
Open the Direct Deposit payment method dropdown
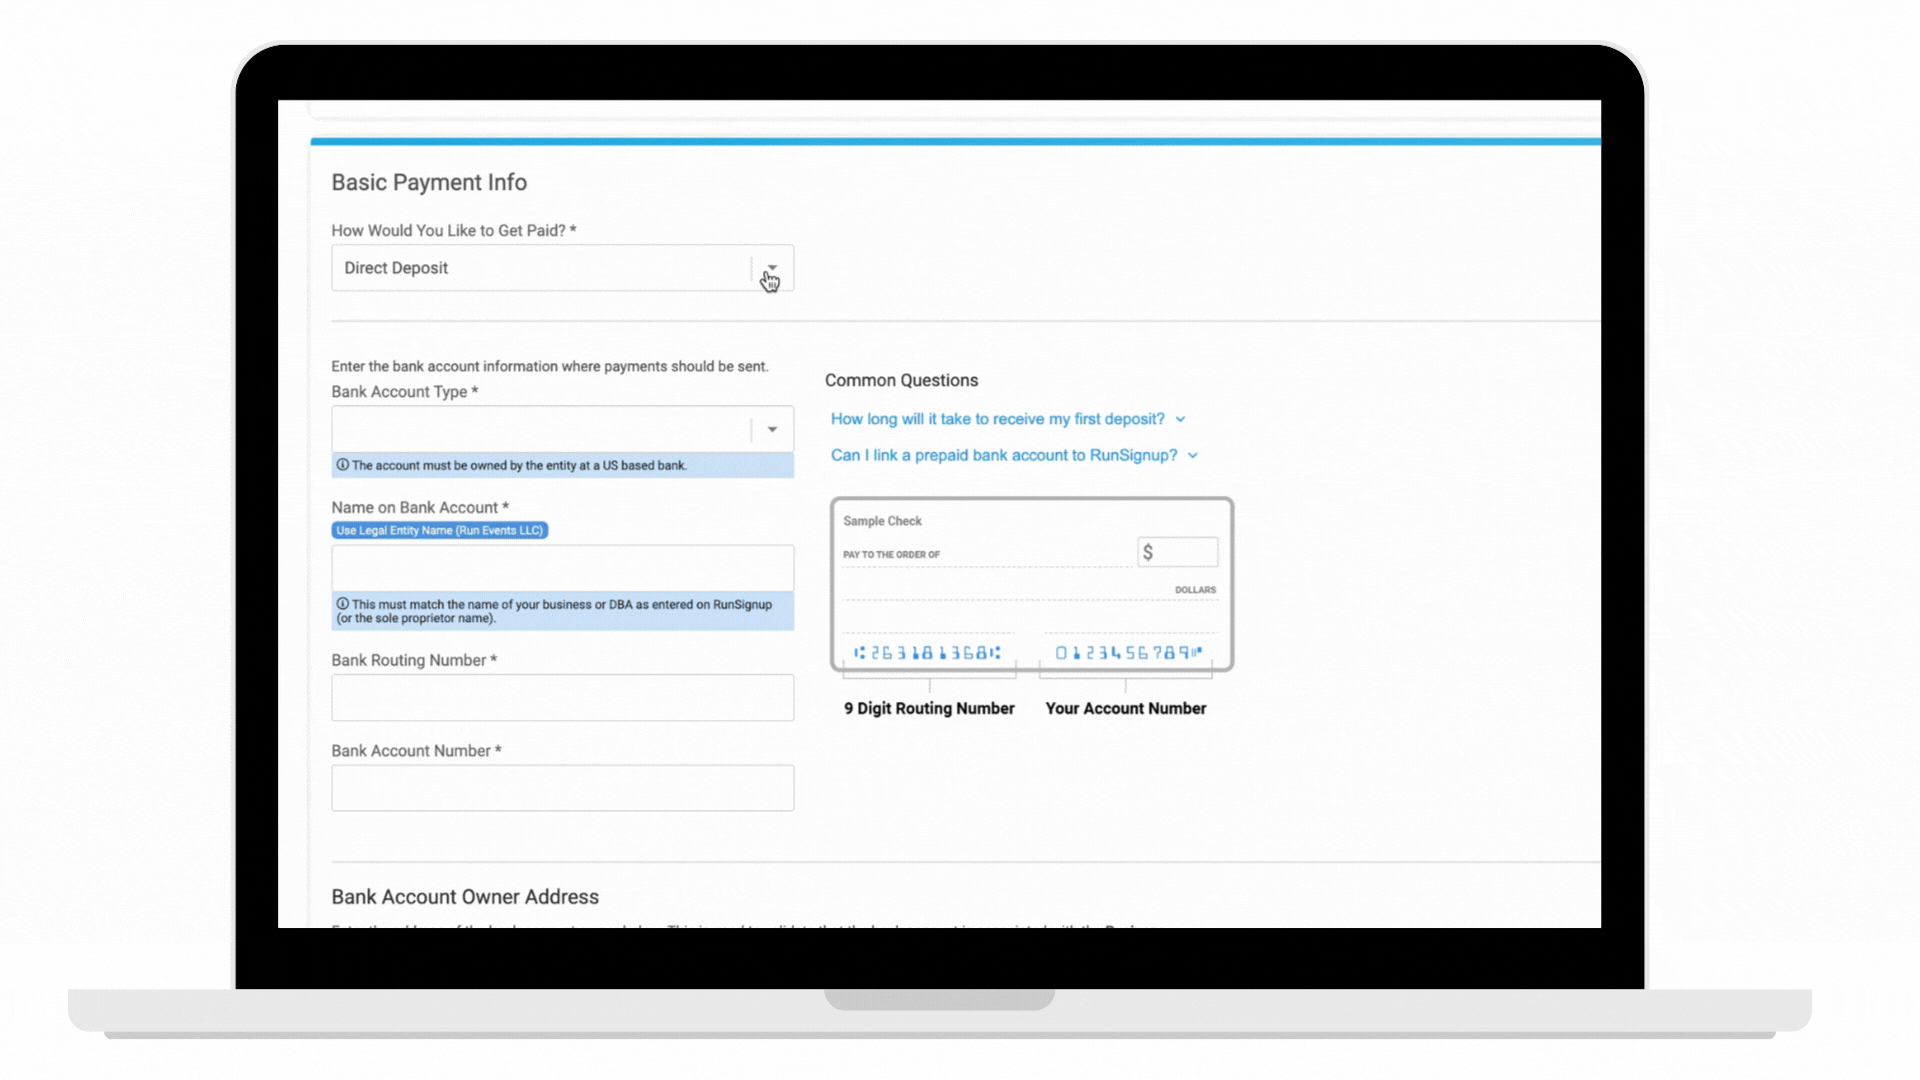point(540,268)
